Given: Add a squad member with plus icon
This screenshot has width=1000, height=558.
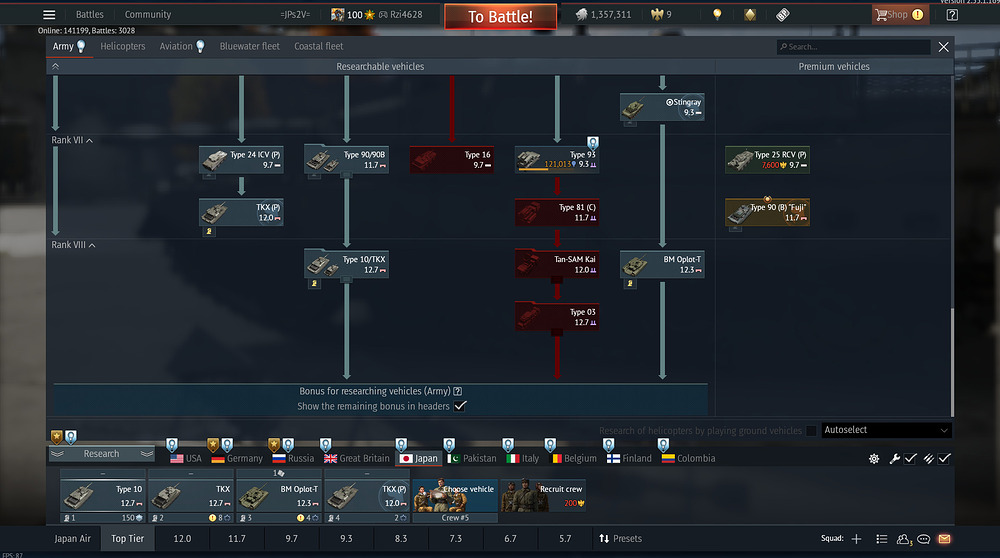Looking at the screenshot, I should point(857,539).
